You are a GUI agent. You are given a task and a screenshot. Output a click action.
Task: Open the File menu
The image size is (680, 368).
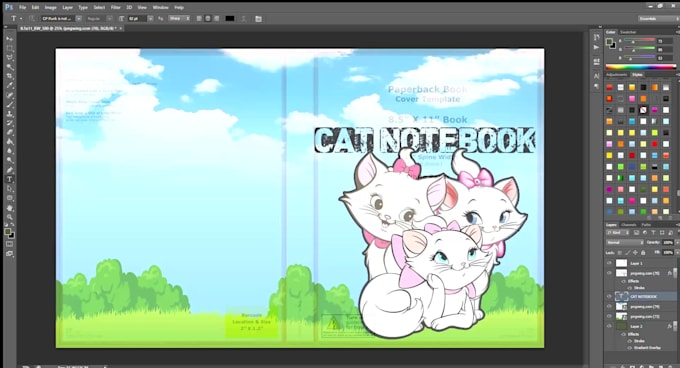tap(23, 7)
